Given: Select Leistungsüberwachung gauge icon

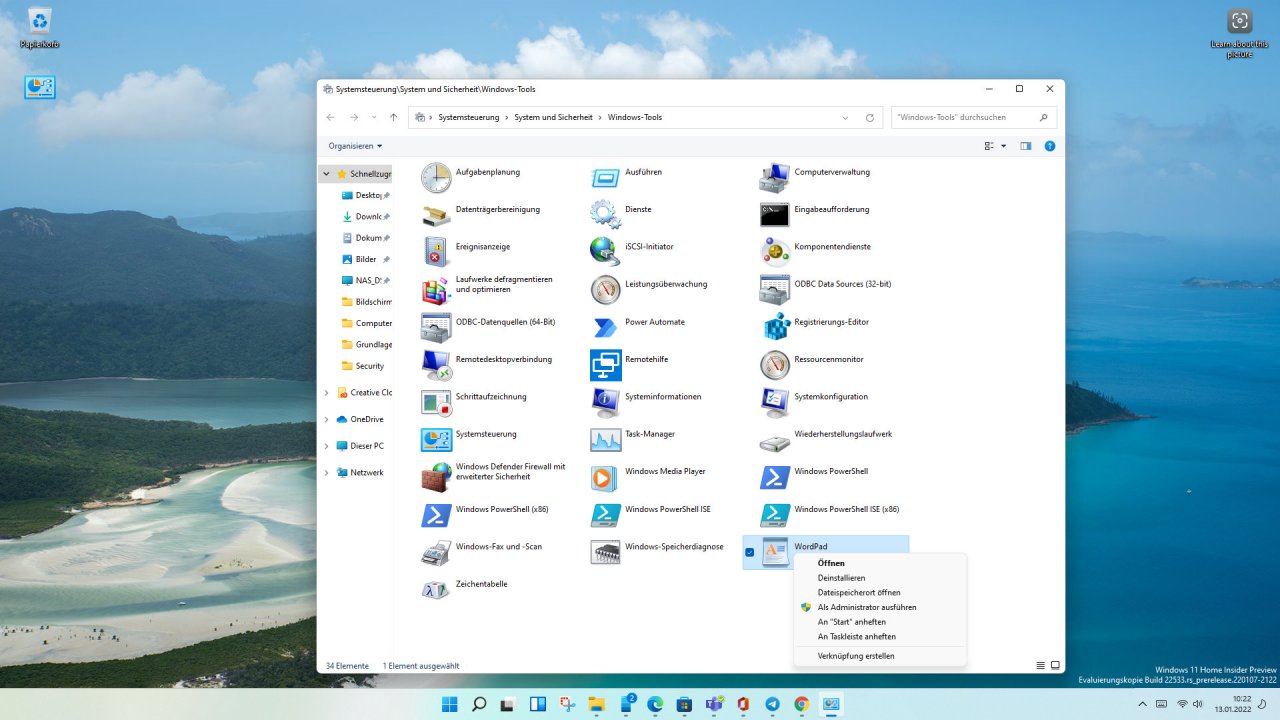Looking at the screenshot, I should [605, 290].
